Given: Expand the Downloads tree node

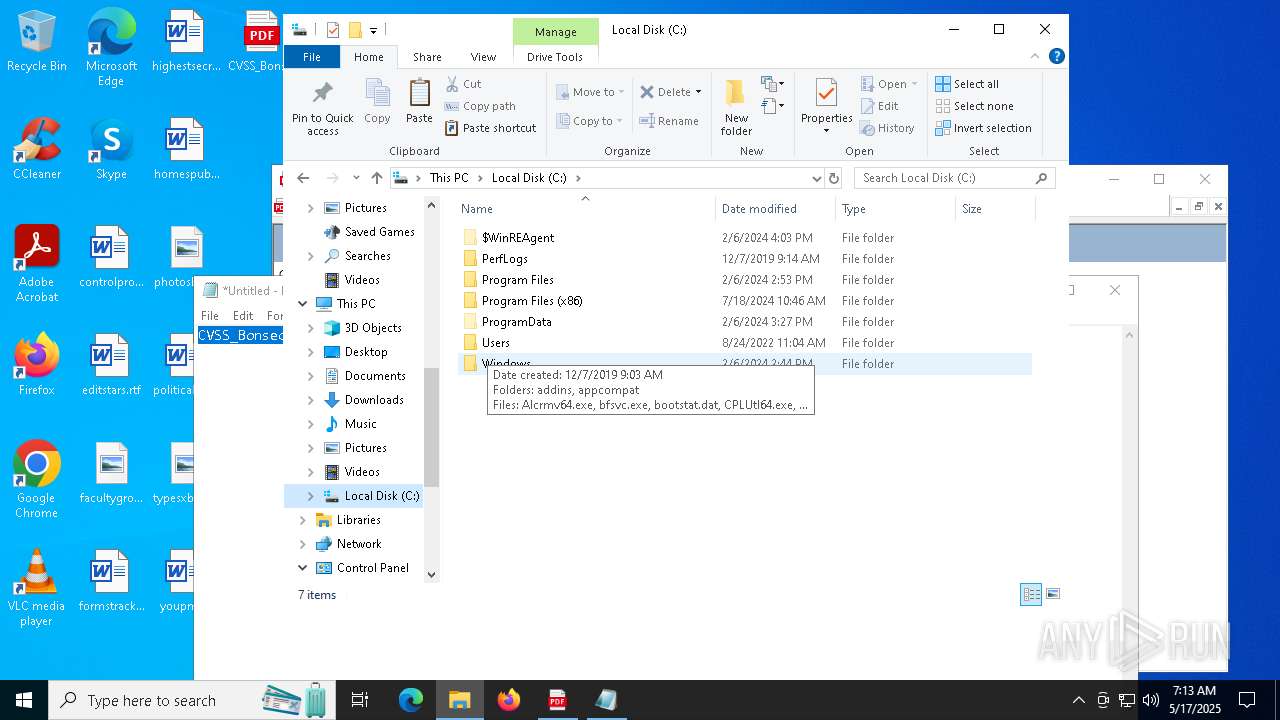Looking at the screenshot, I should pyautogui.click(x=310, y=400).
